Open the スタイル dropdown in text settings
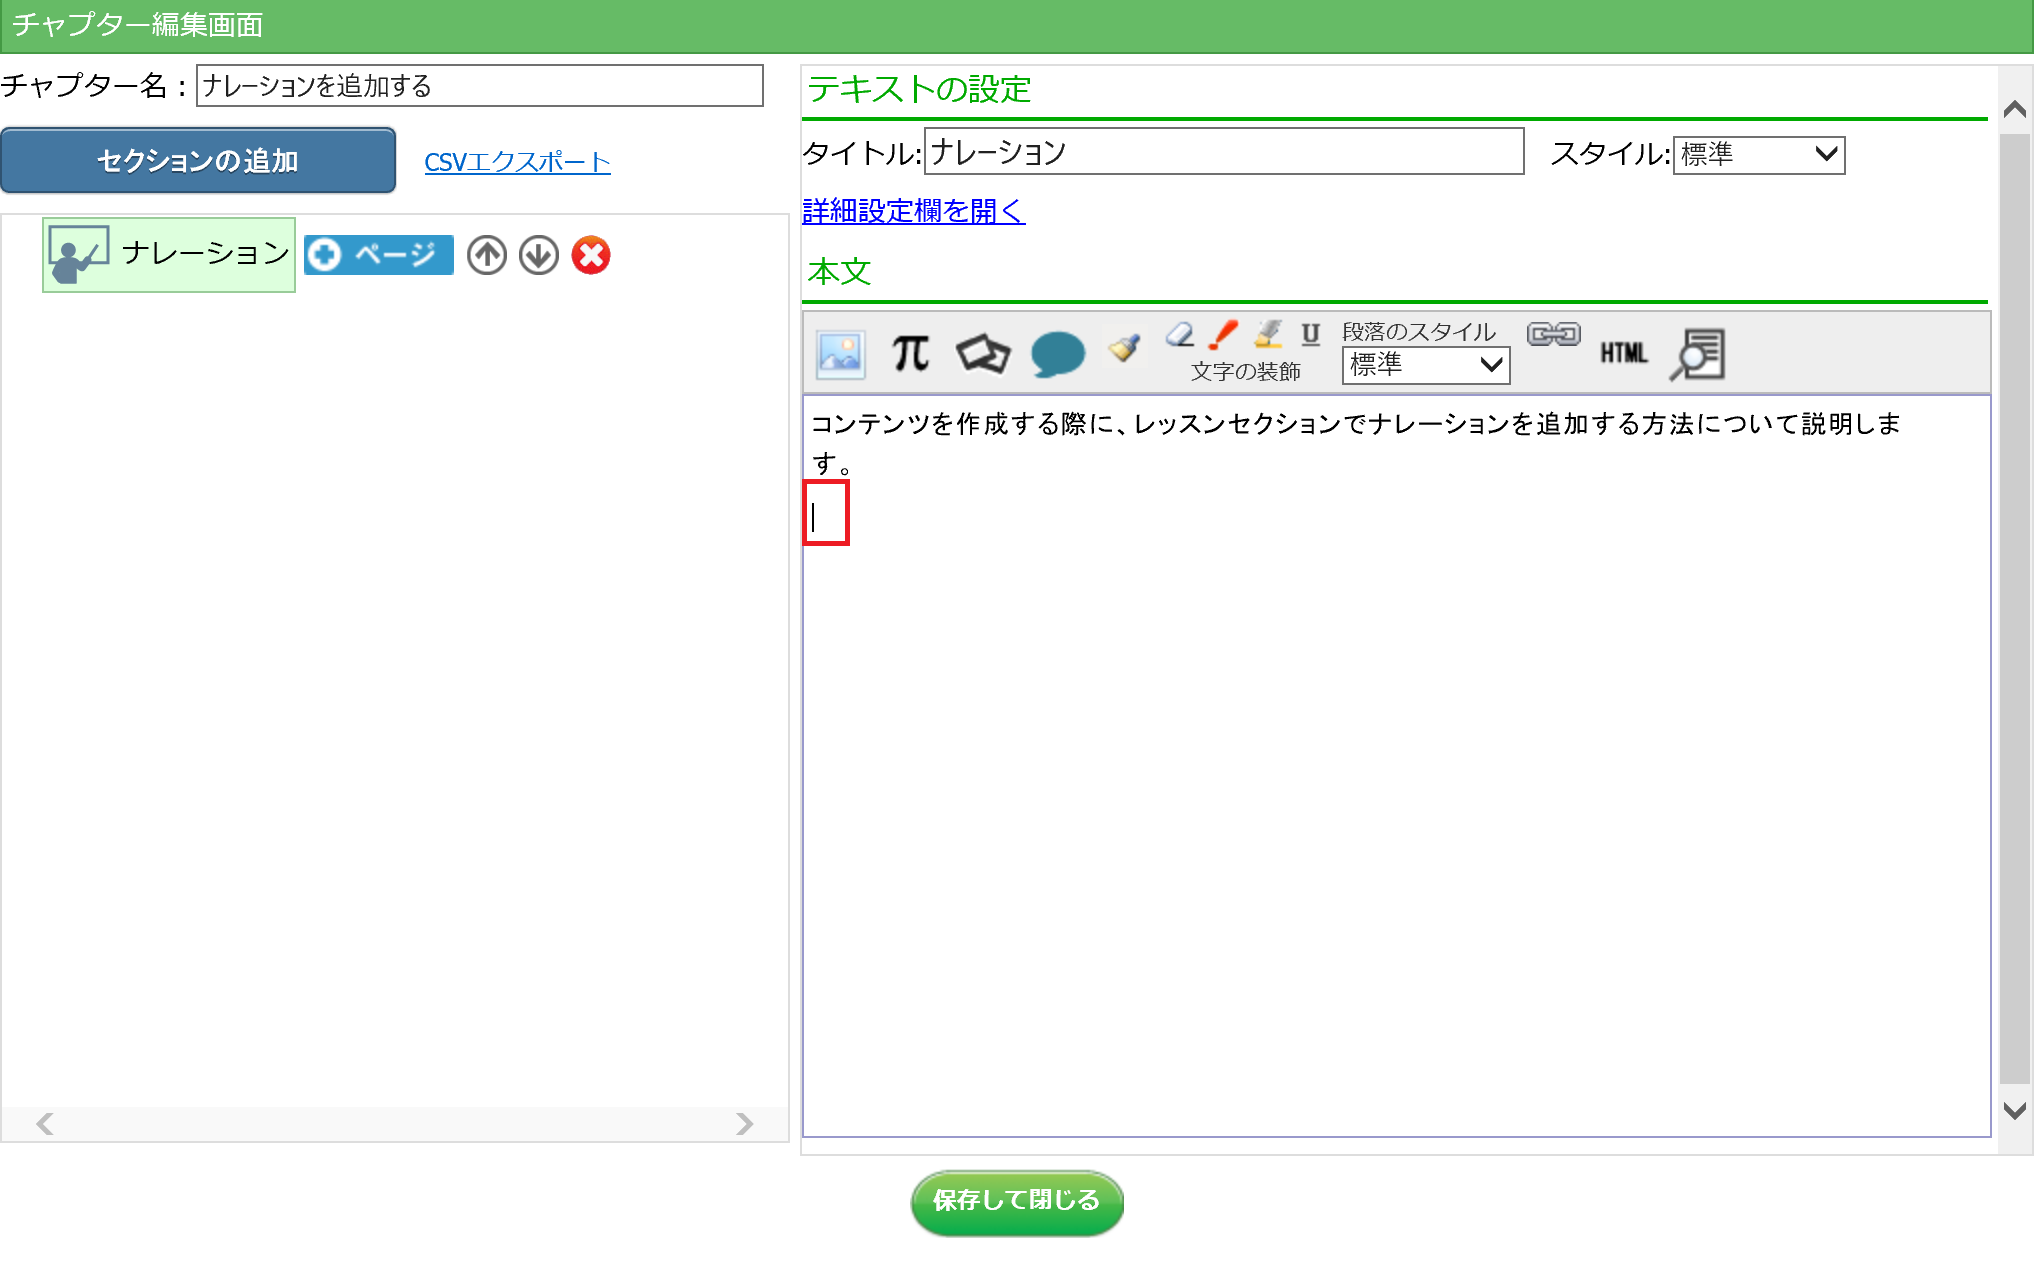Viewport: 2034px width, 1280px height. coord(1758,155)
